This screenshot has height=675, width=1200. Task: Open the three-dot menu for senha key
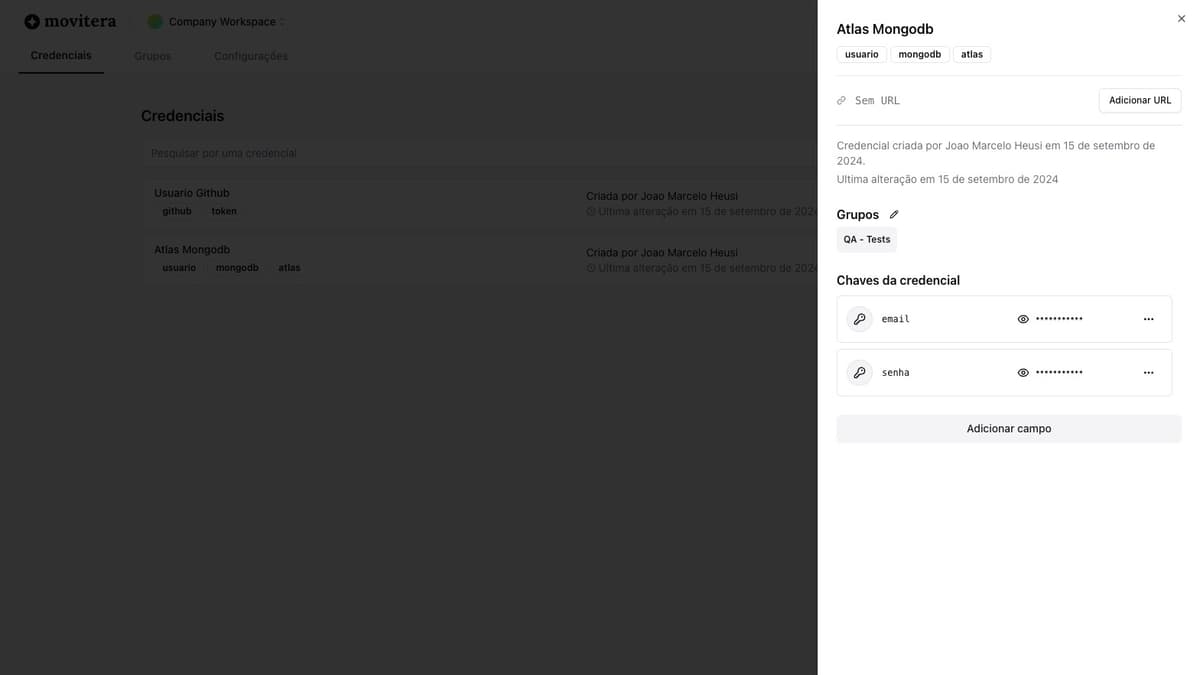[x=1148, y=372]
